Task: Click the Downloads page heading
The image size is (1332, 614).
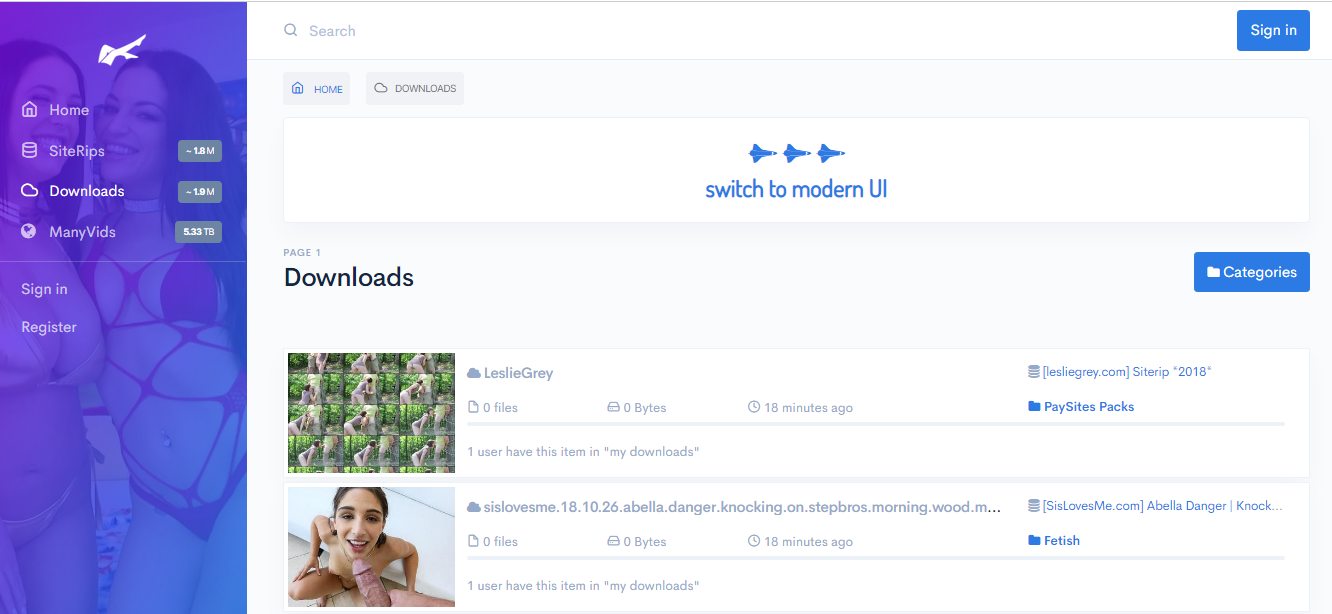Action: 349,277
